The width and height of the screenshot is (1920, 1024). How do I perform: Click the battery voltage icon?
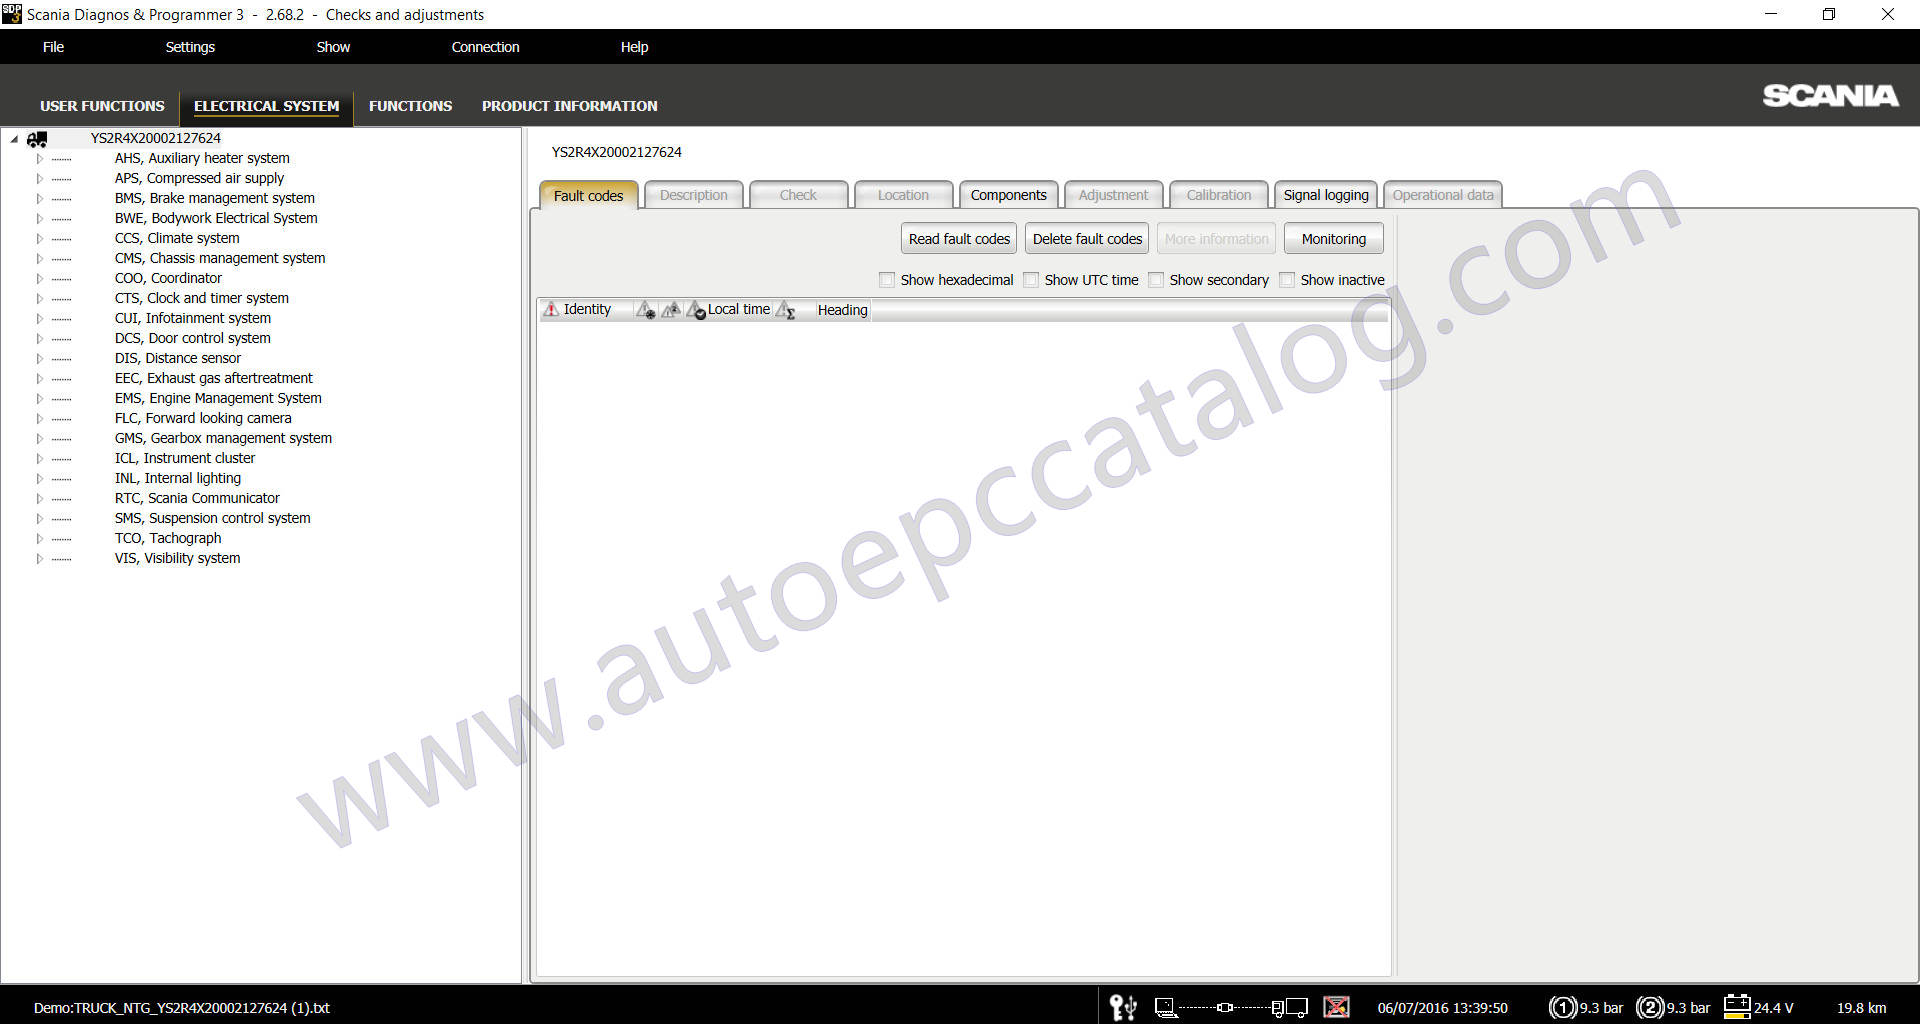tap(1737, 1006)
